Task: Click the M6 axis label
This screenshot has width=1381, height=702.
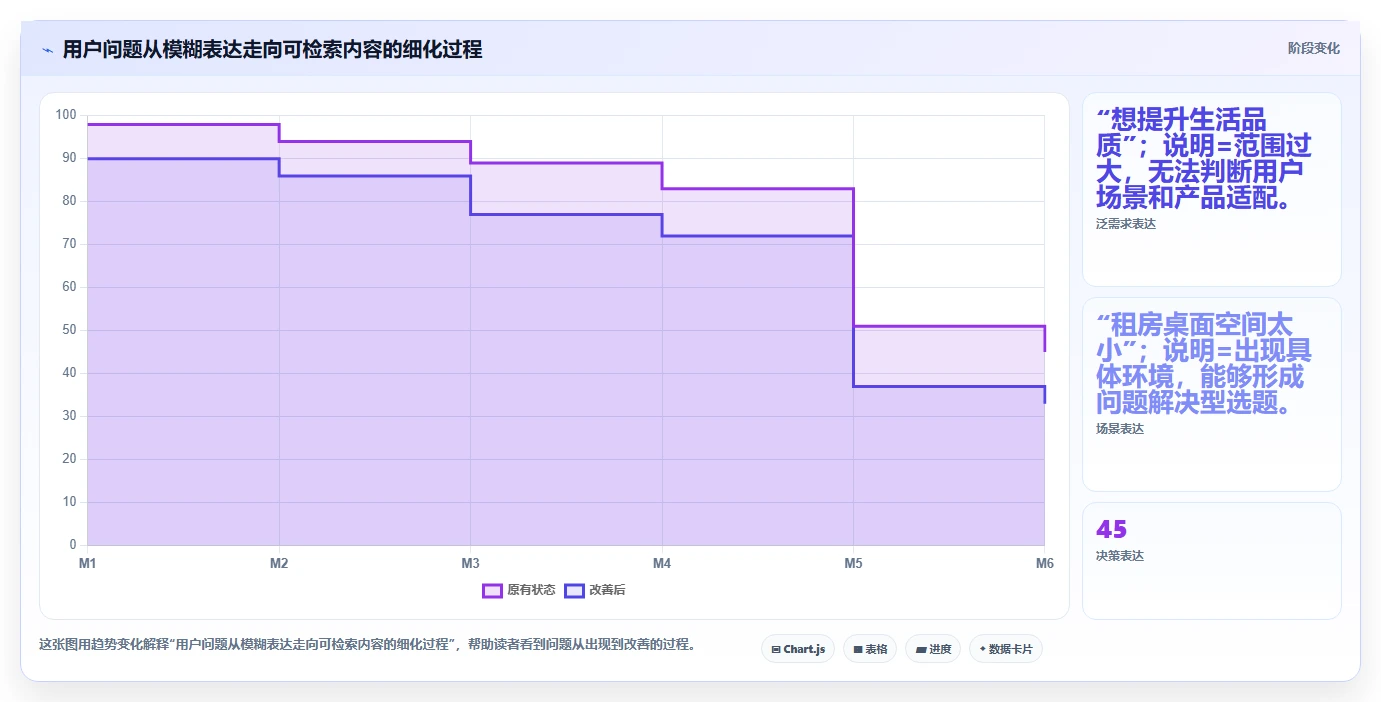Action: (1044, 564)
